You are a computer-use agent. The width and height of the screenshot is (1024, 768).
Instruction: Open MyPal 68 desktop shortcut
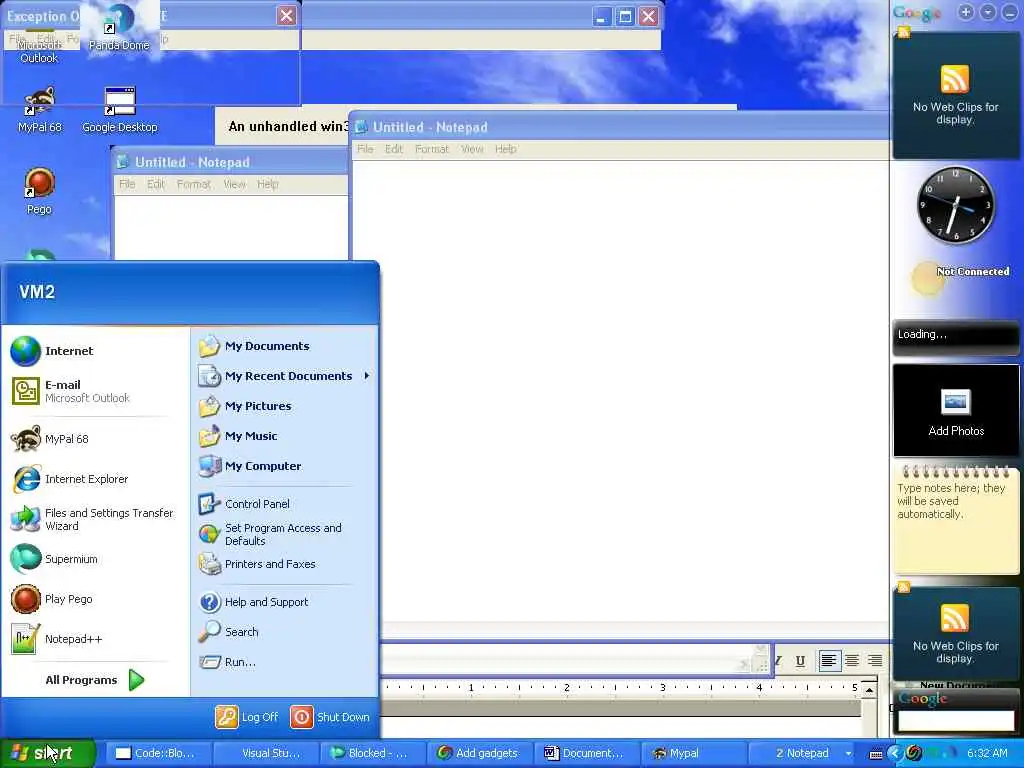[39, 109]
